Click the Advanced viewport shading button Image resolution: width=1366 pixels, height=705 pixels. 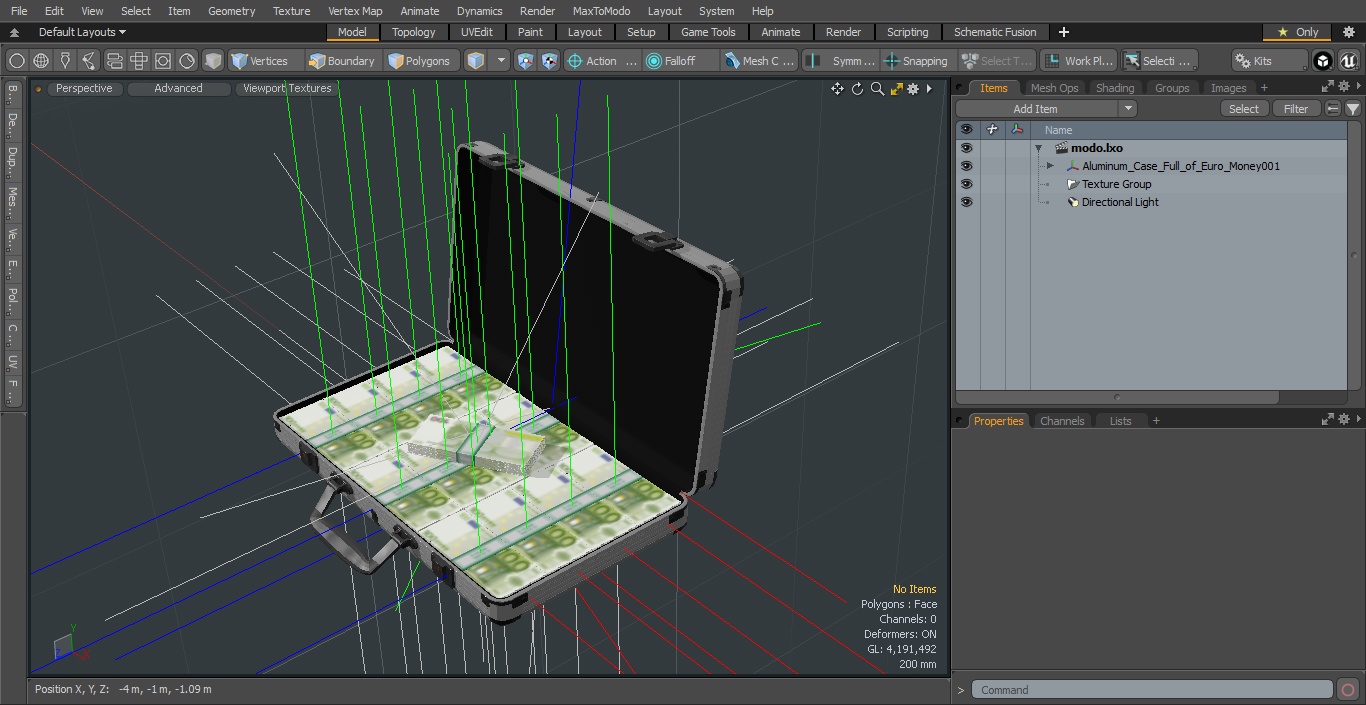pyautogui.click(x=178, y=88)
